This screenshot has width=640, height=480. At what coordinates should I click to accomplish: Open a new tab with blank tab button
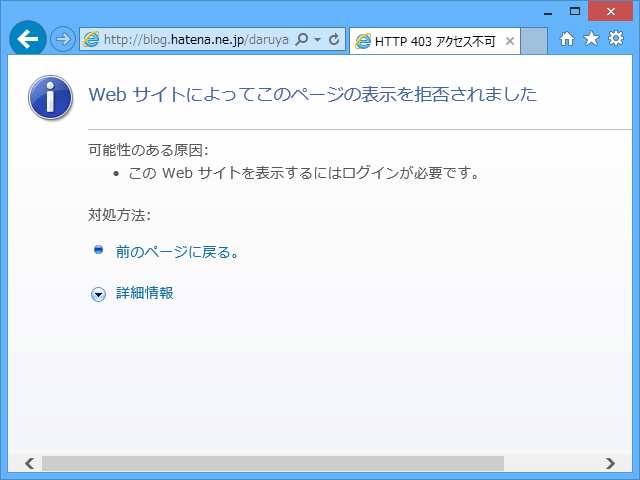(x=533, y=41)
